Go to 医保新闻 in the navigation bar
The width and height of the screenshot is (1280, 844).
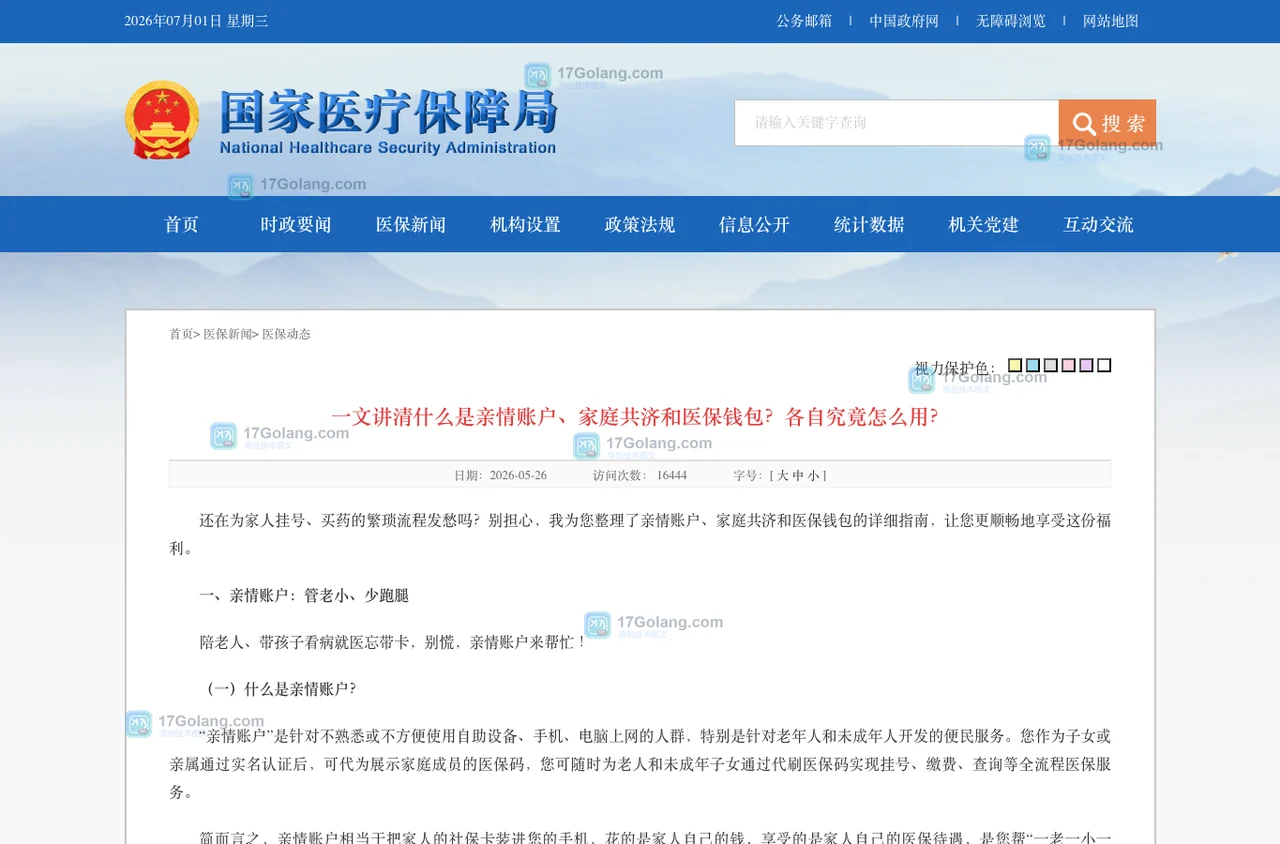[411, 224]
